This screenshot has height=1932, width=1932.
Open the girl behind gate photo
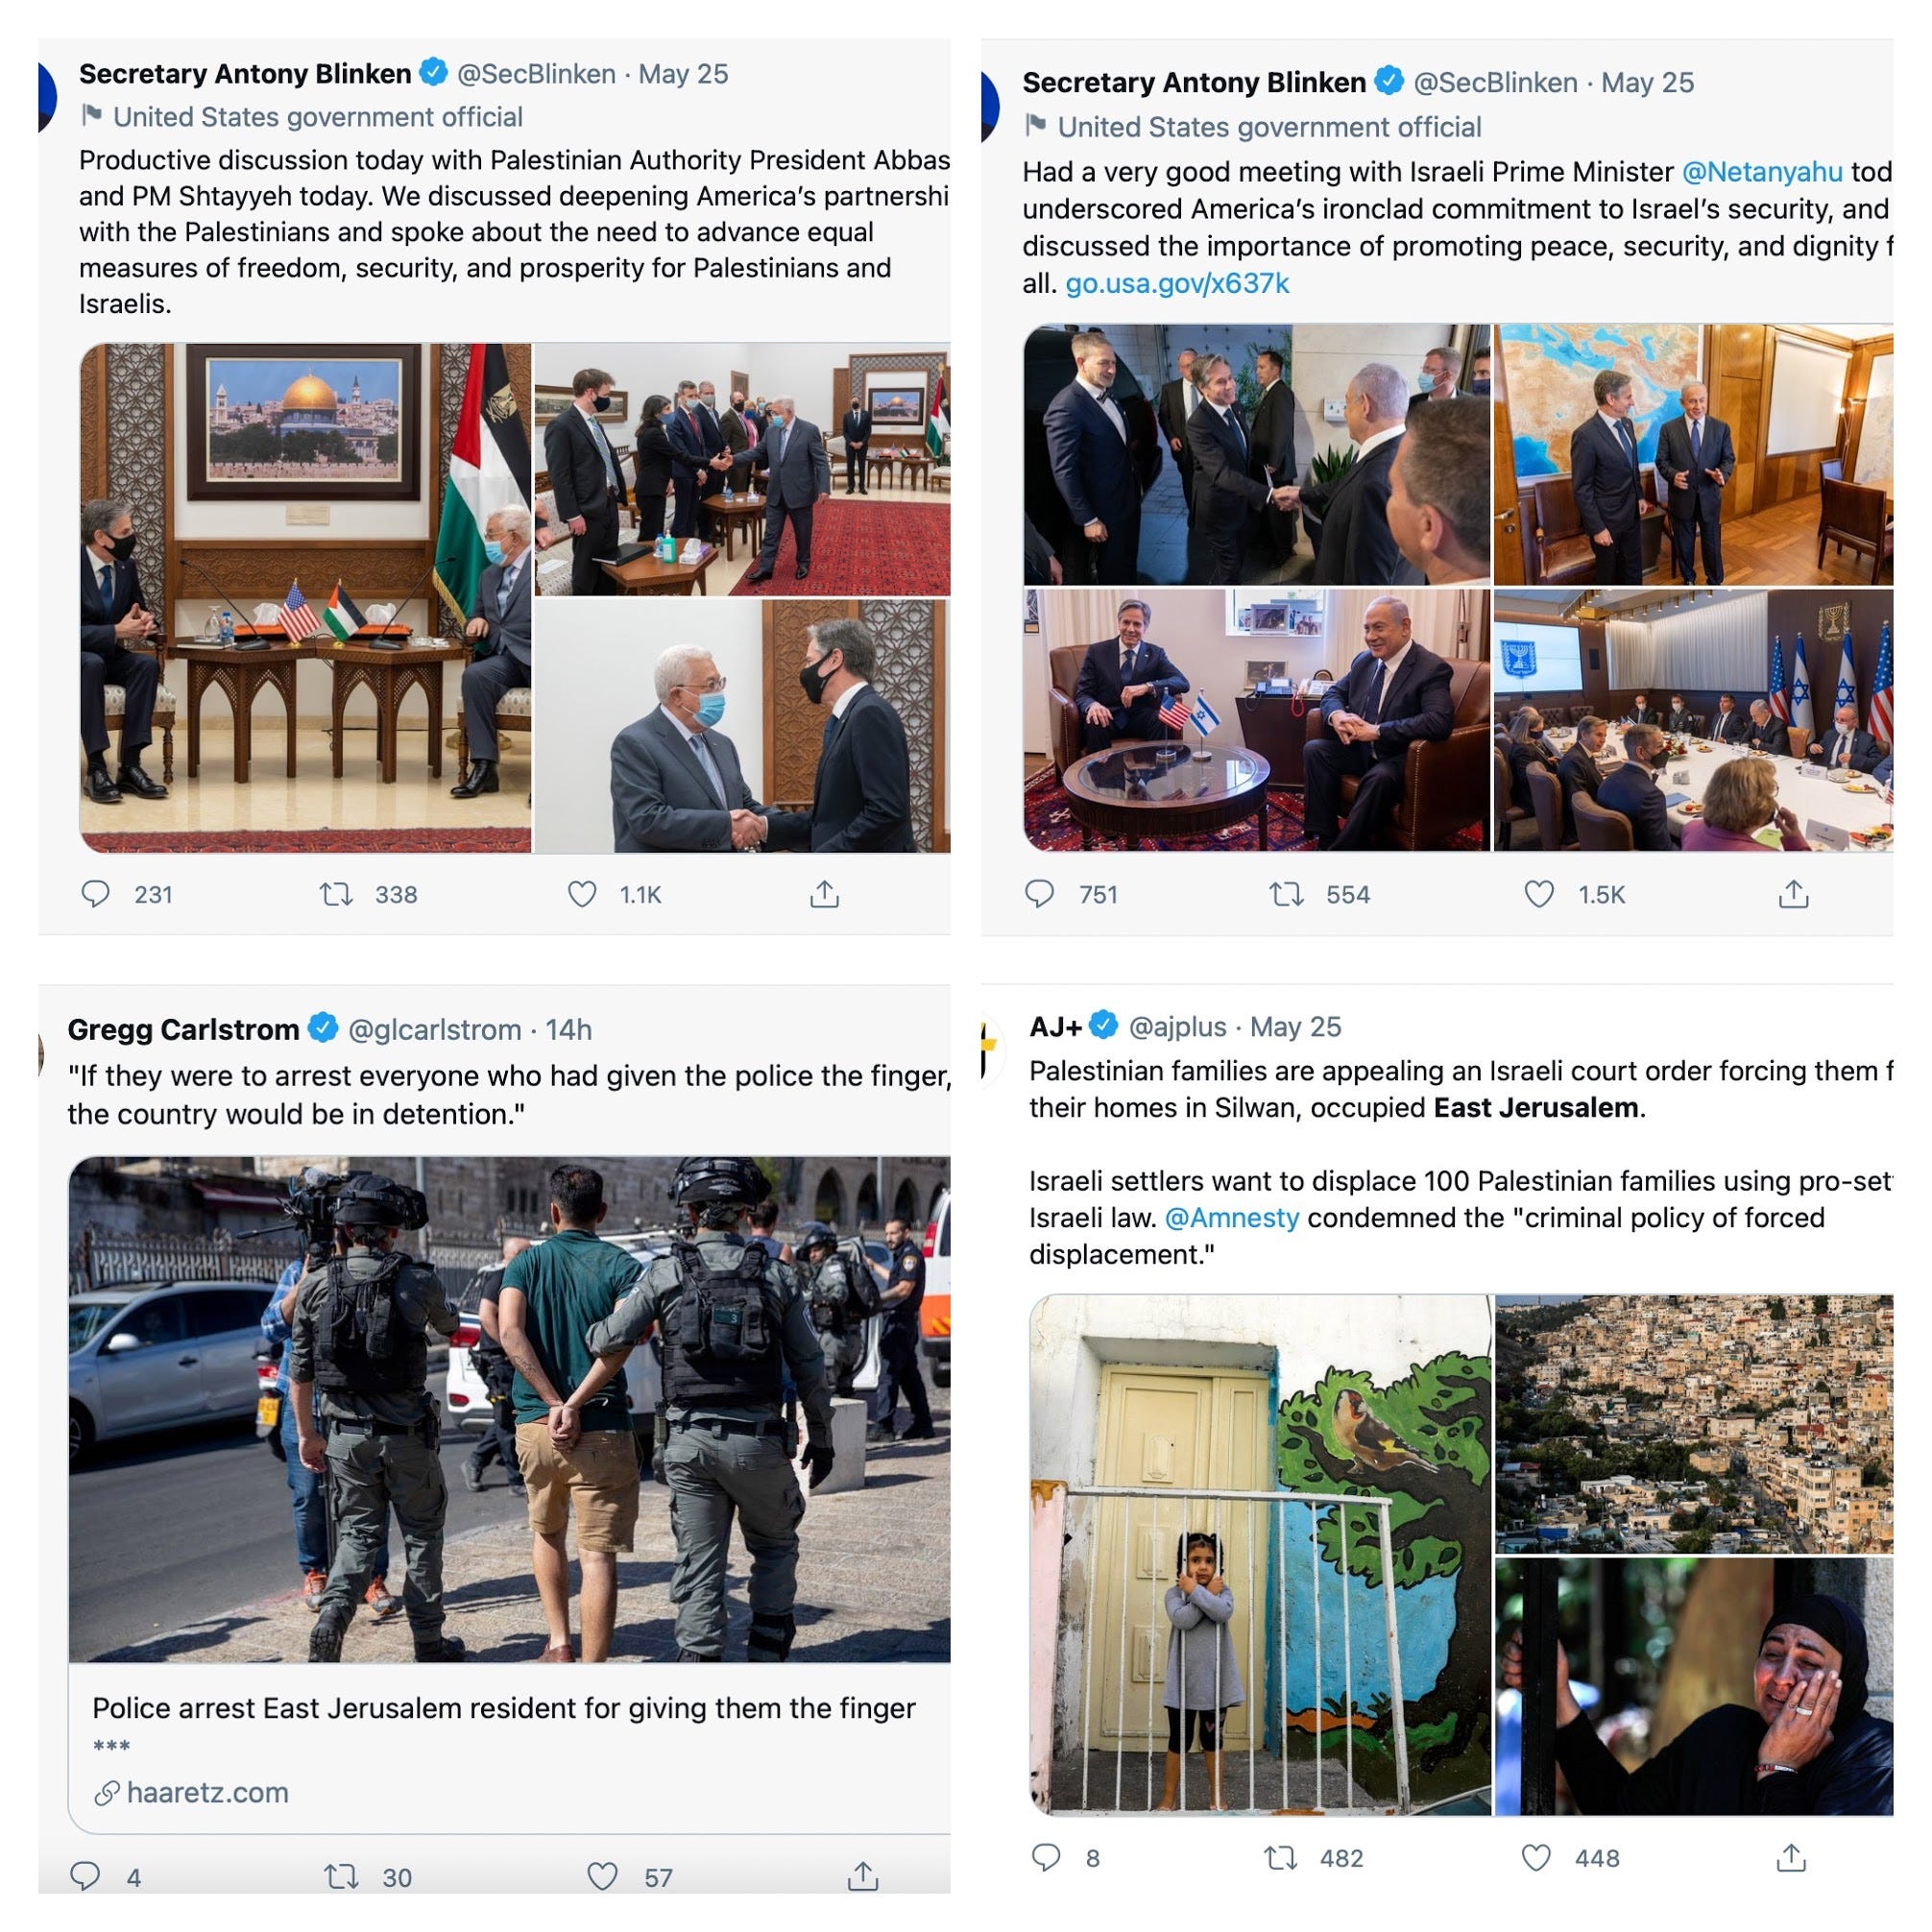pyautogui.click(x=1260, y=1554)
